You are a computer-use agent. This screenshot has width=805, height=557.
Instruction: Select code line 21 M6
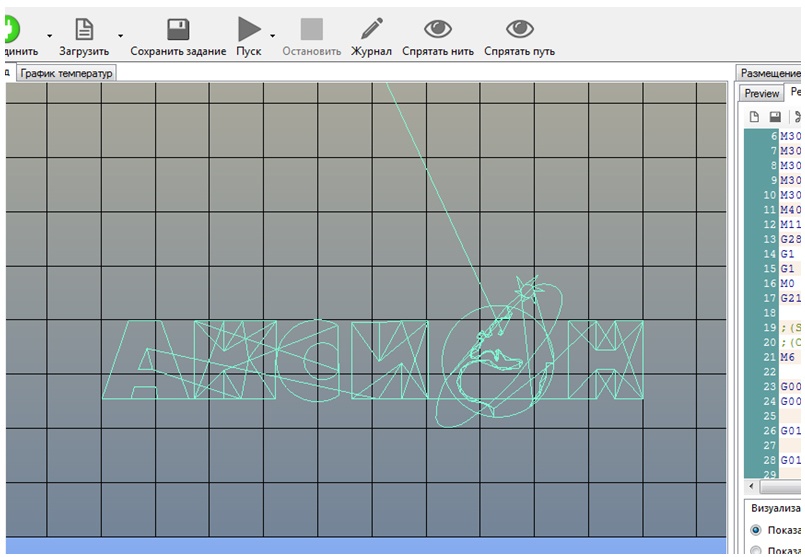click(788, 357)
